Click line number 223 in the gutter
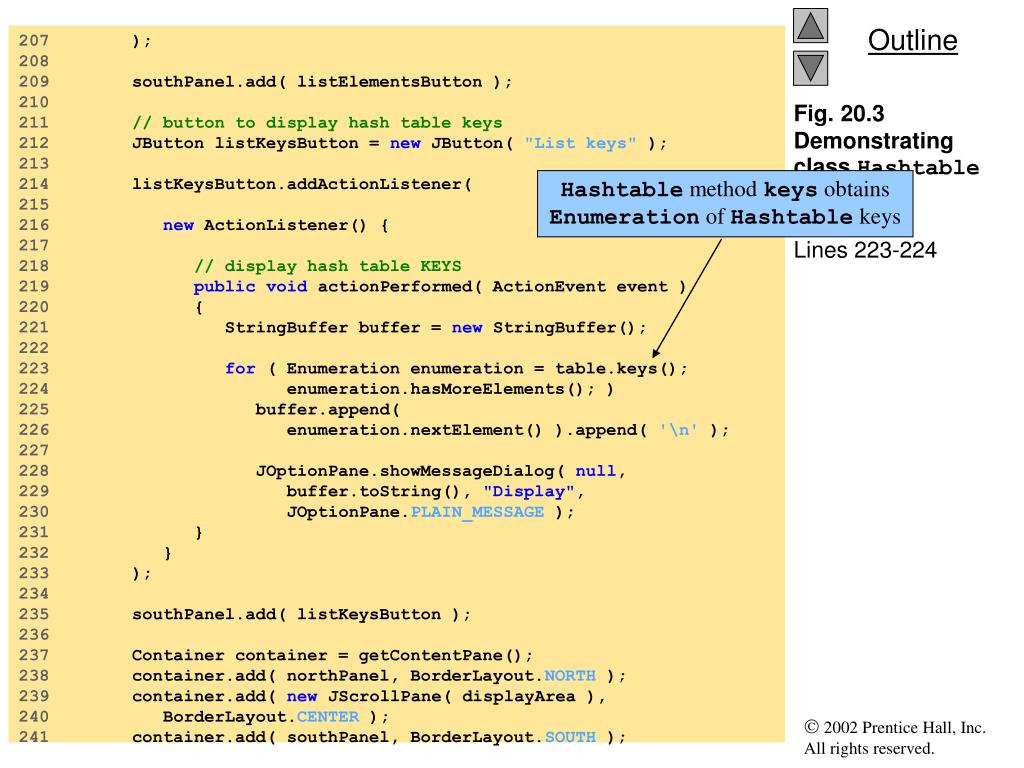Screen dimensions: 1024x768 pos(35,368)
